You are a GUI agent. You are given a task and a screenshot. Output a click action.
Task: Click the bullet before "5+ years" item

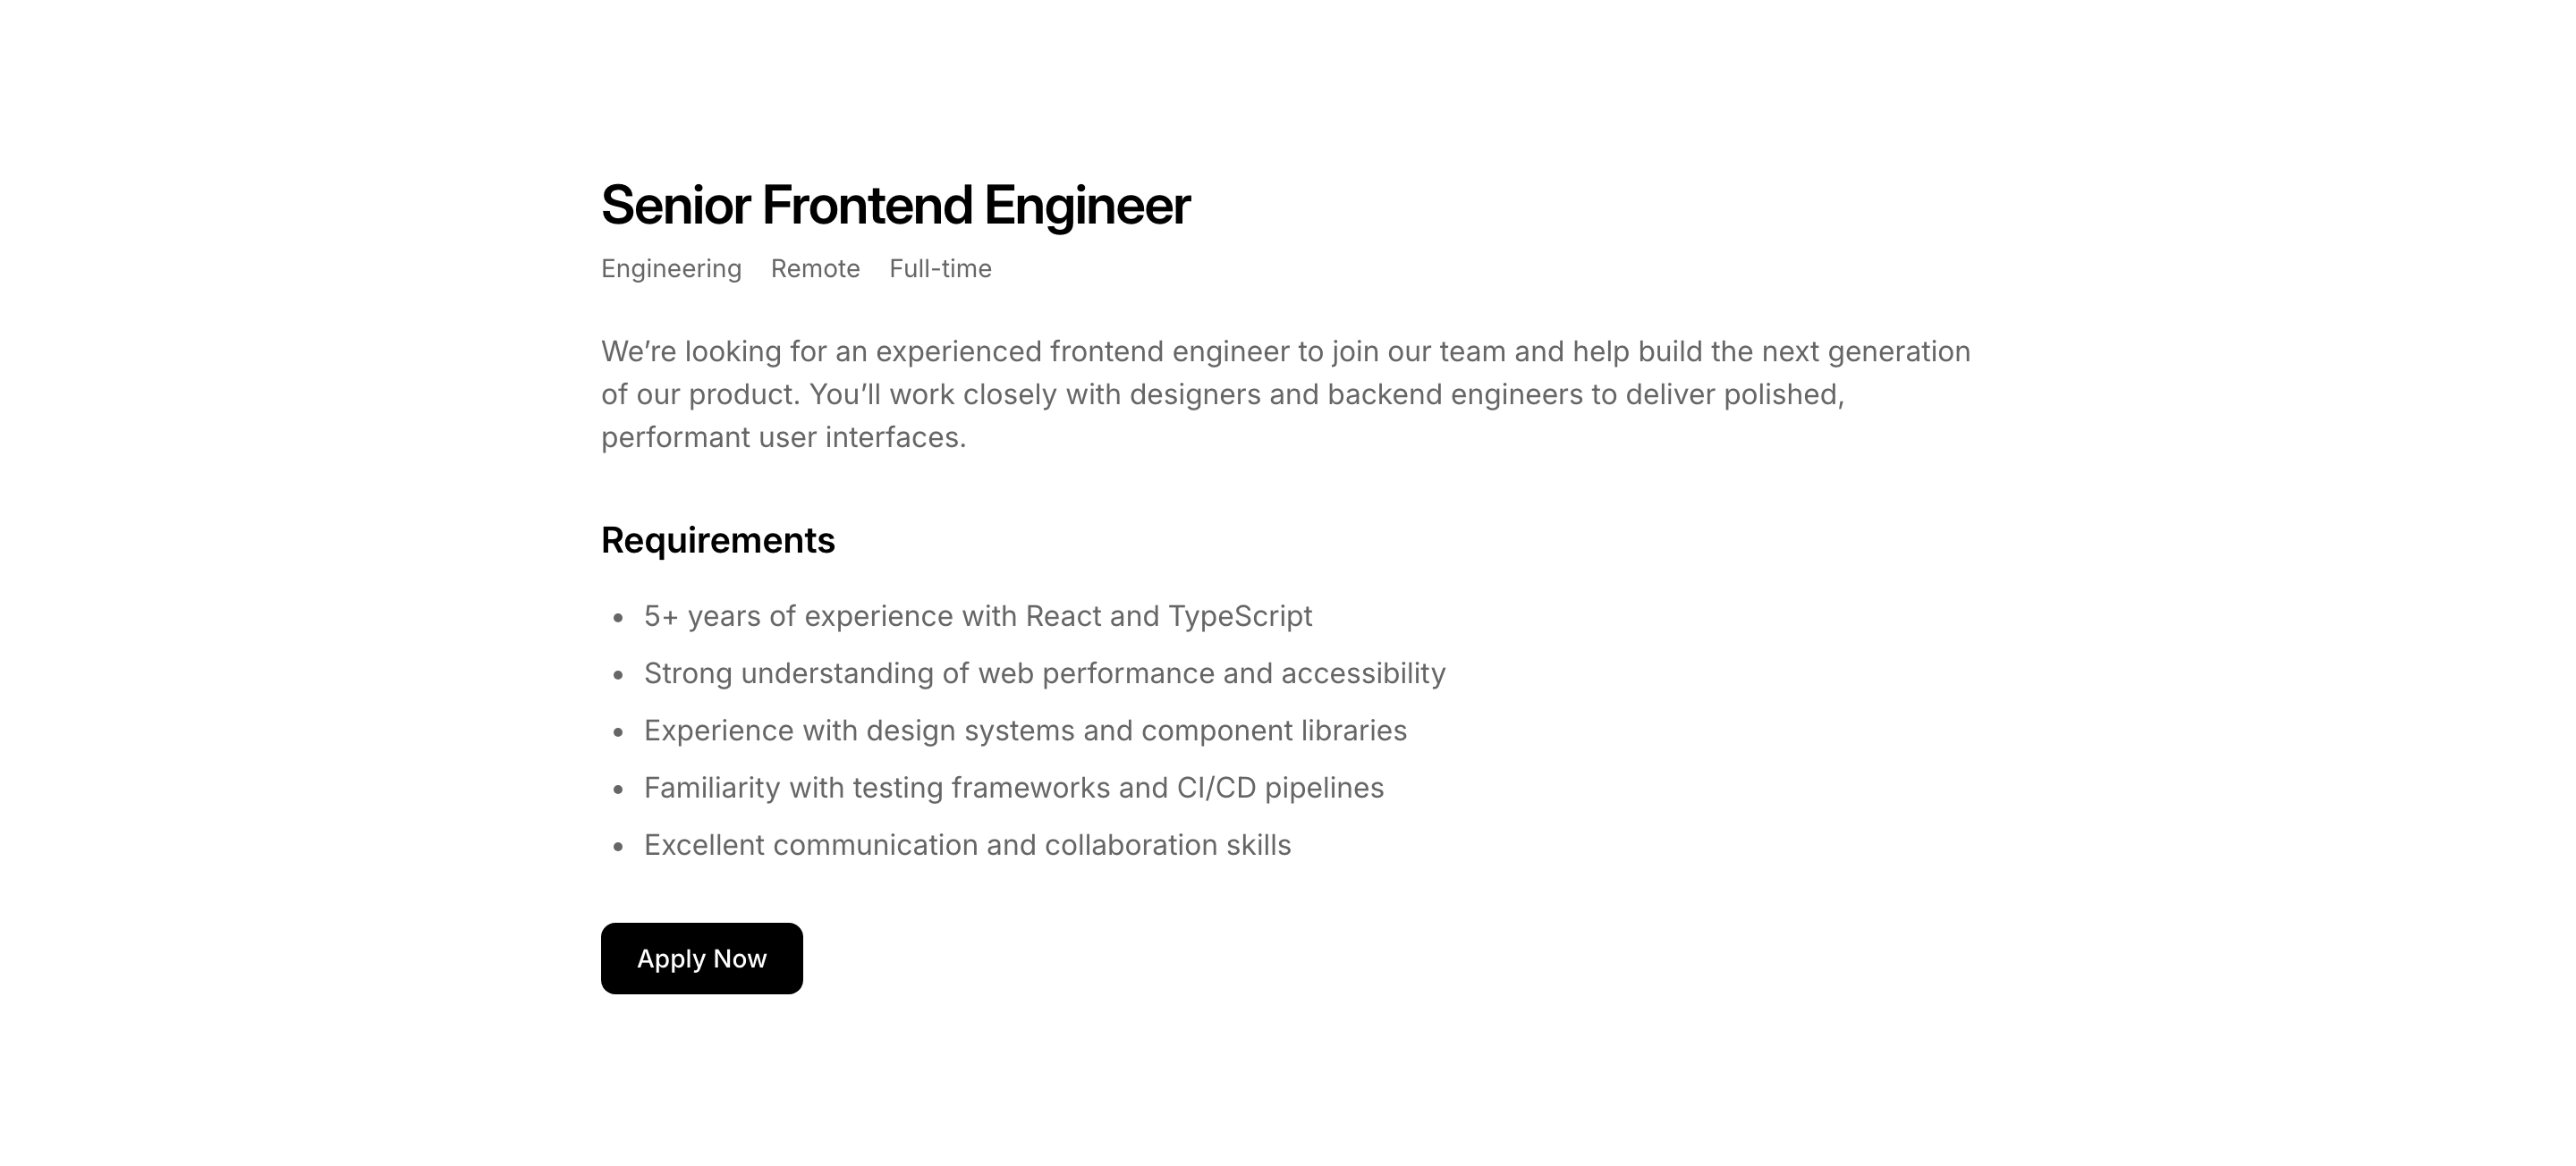(x=619, y=618)
